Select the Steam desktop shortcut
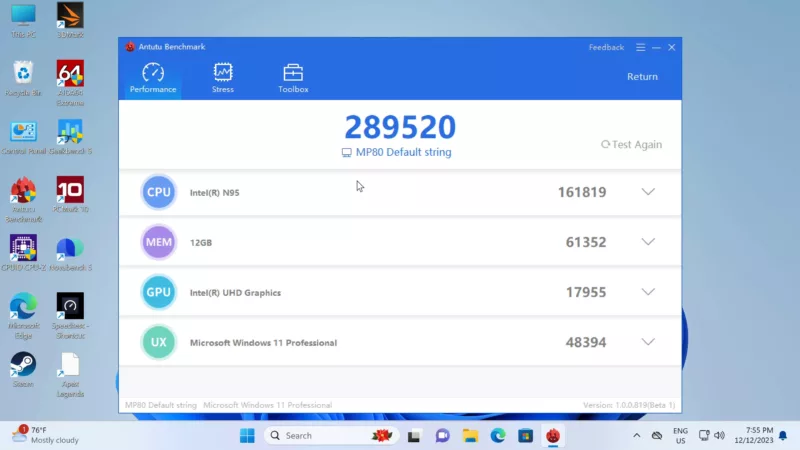 click(x=23, y=370)
